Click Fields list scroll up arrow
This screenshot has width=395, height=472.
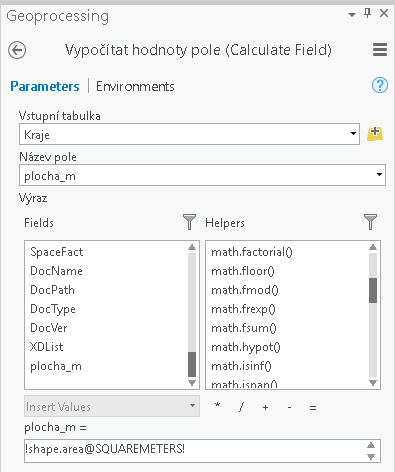tap(192, 247)
